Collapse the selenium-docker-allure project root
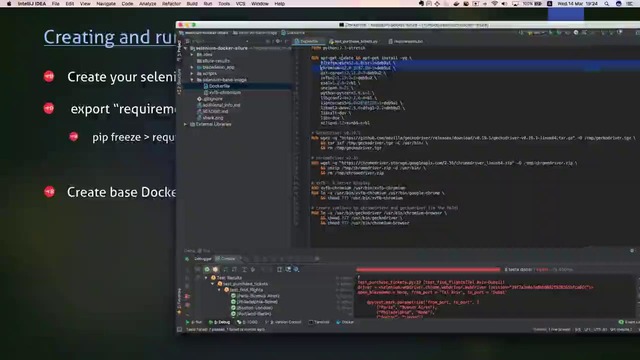The width and height of the screenshot is (640, 360). coord(186,48)
